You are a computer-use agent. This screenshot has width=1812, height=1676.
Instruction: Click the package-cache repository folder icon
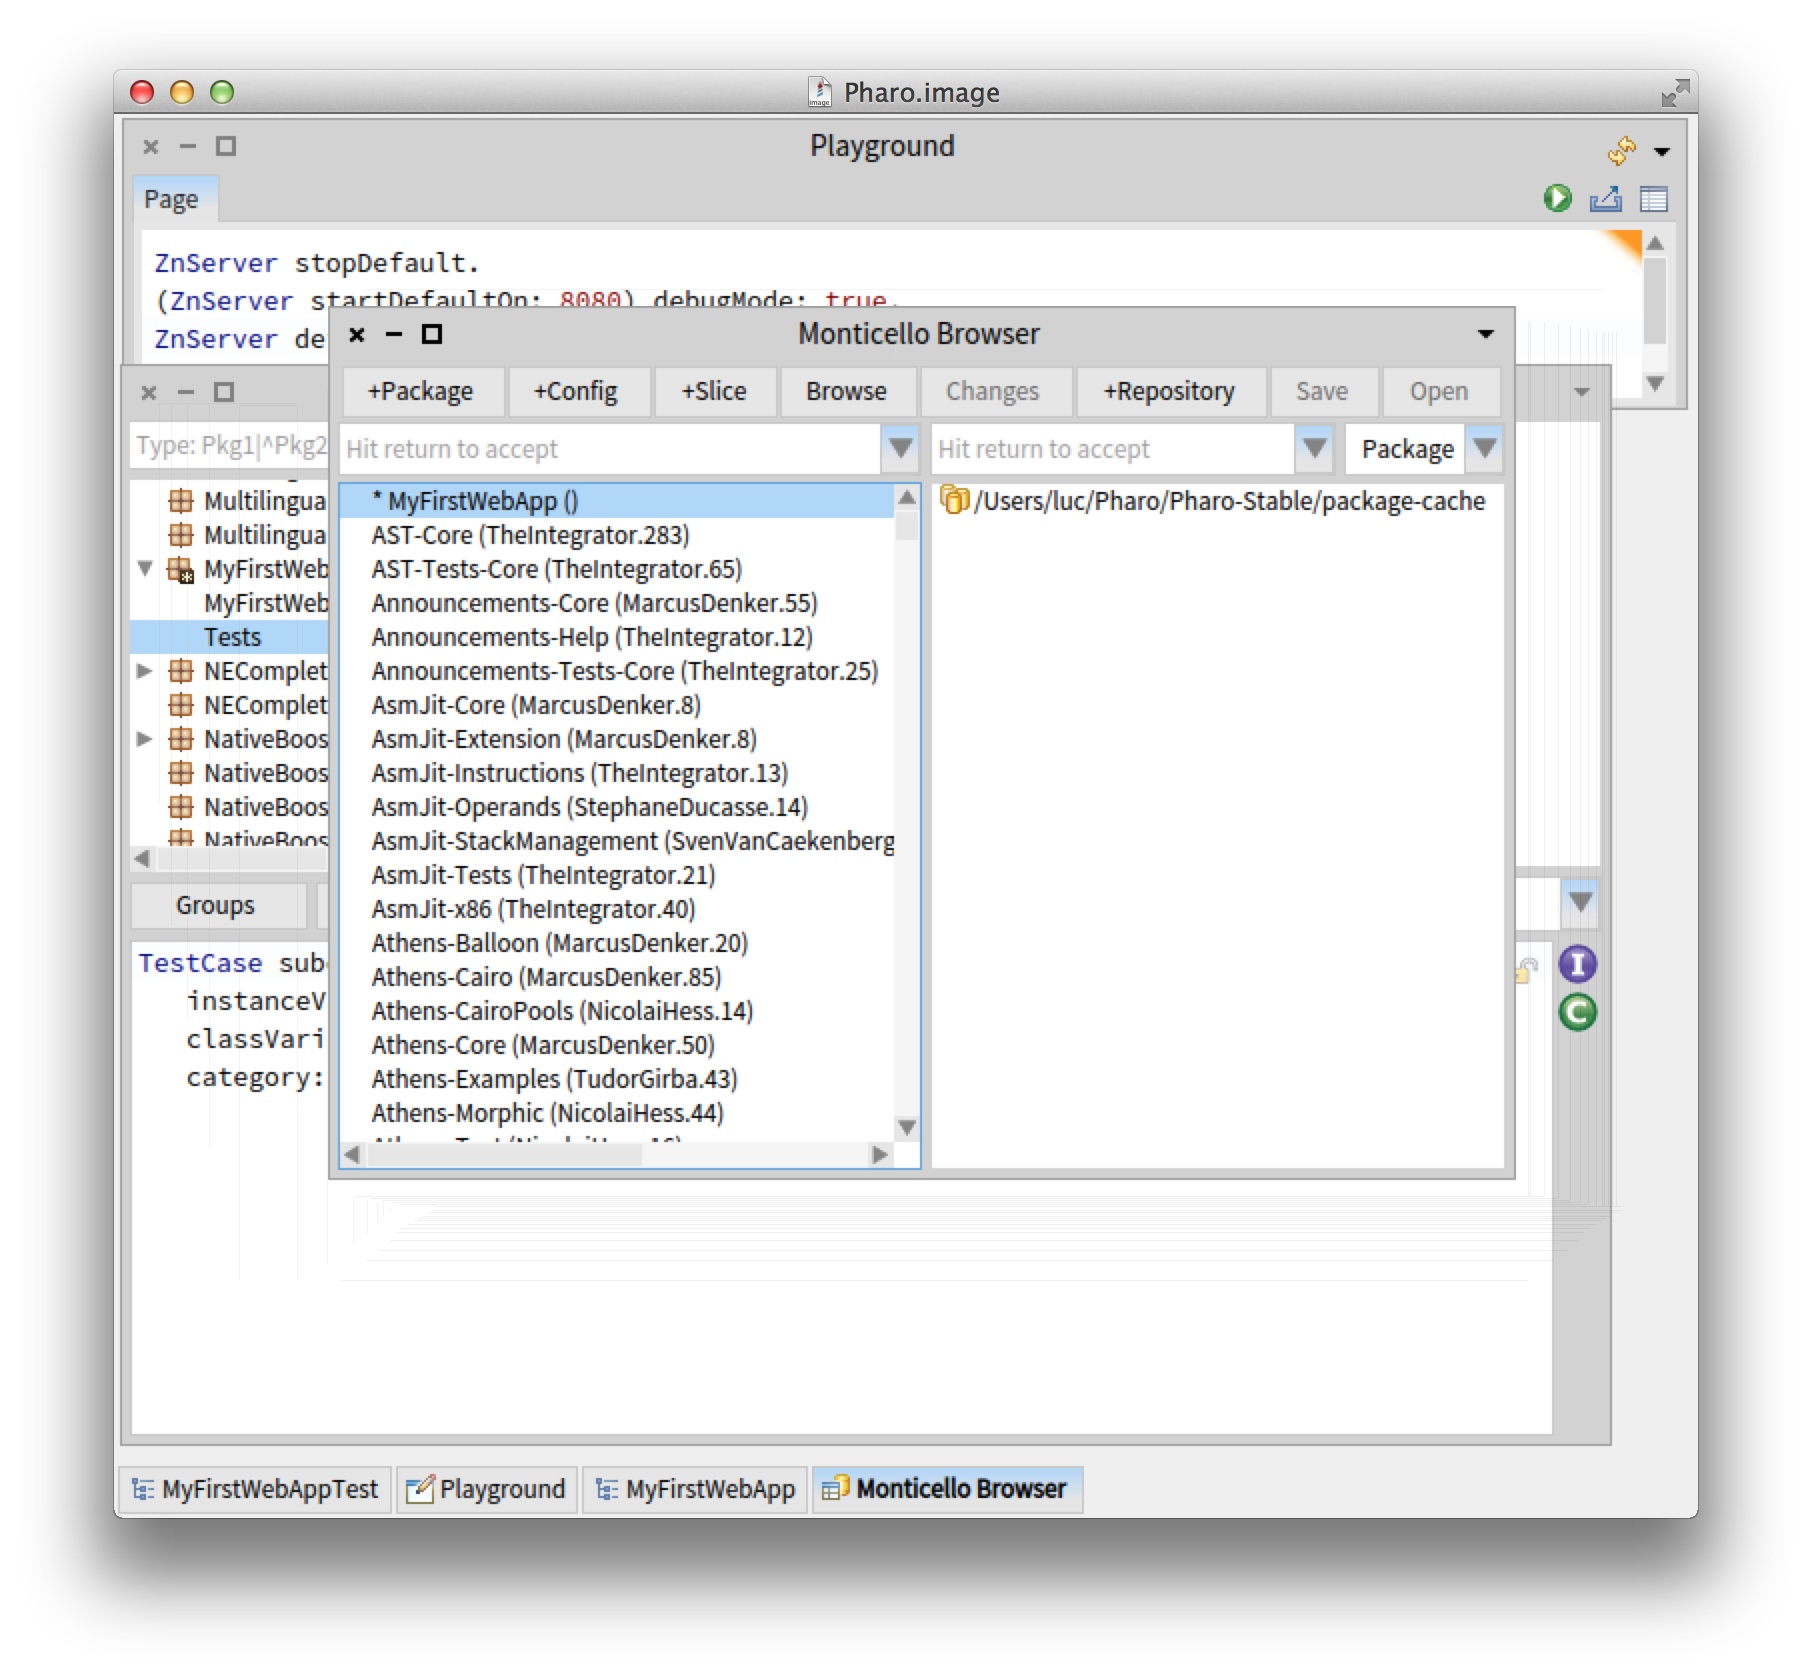click(954, 500)
